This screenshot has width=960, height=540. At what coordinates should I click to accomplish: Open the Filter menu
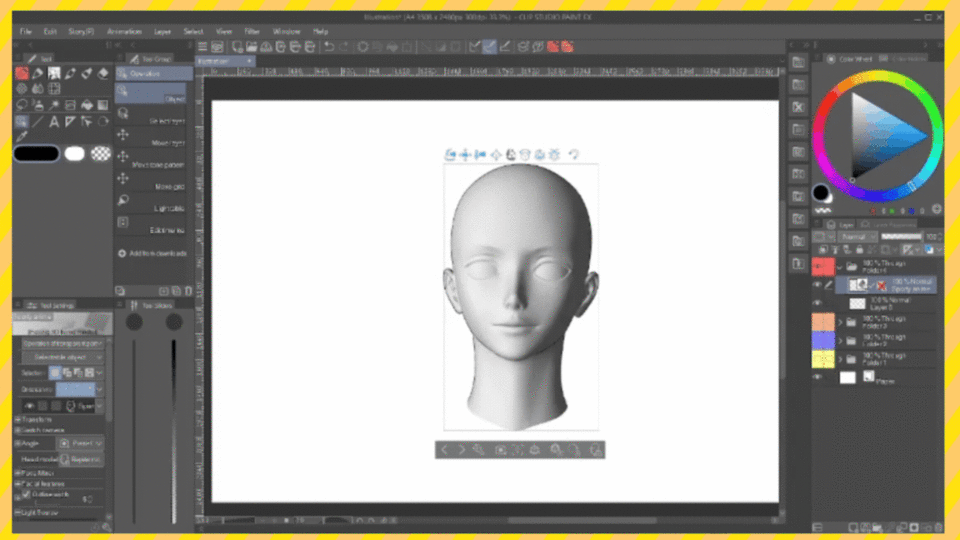point(252,31)
